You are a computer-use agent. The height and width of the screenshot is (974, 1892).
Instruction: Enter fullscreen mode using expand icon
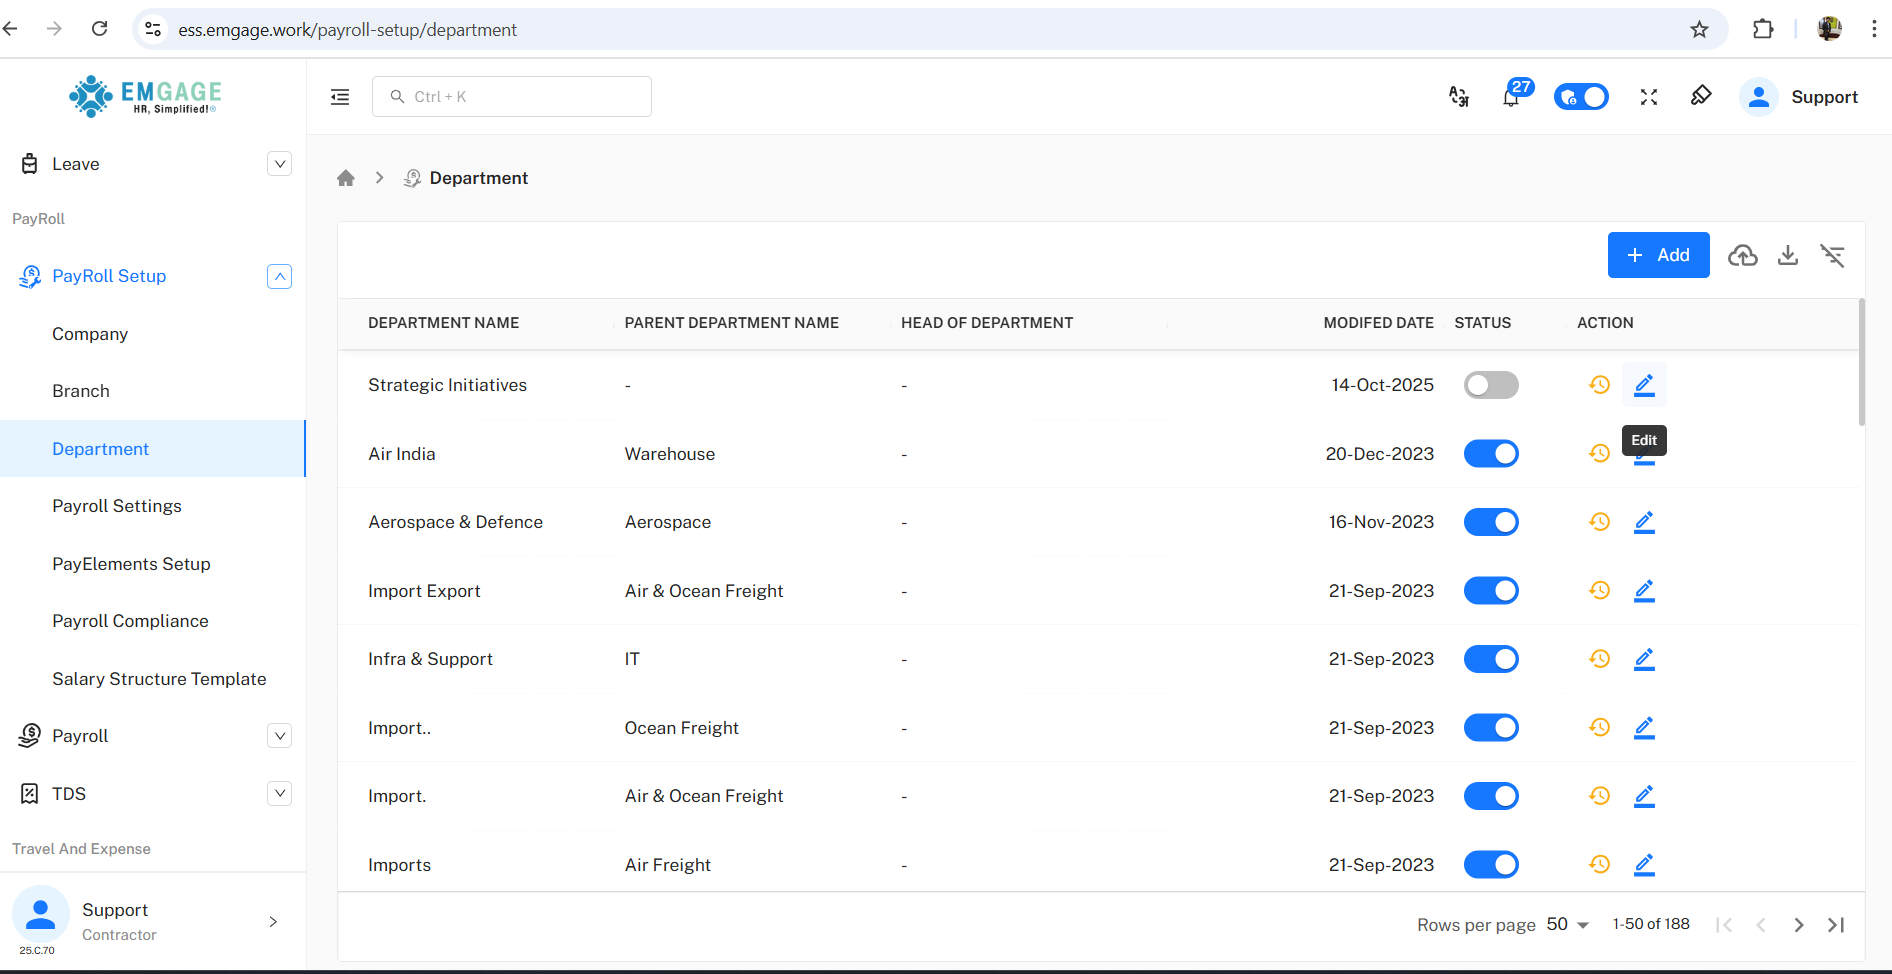(1649, 97)
